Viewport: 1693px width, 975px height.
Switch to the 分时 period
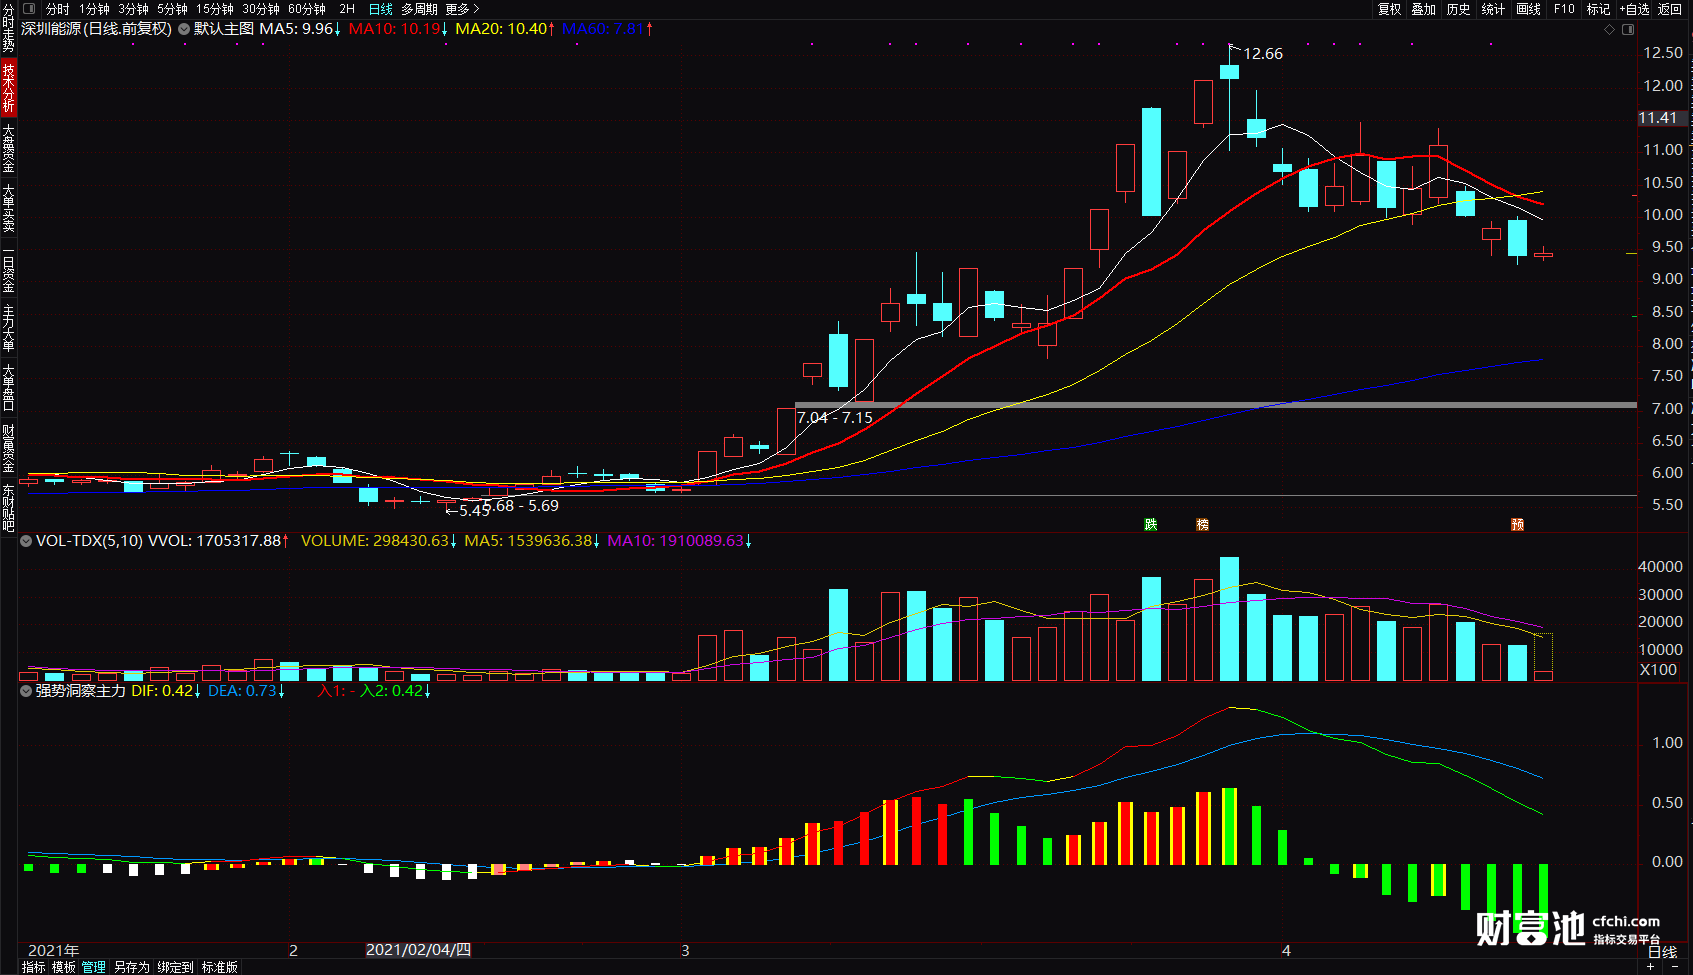pyautogui.click(x=57, y=9)
